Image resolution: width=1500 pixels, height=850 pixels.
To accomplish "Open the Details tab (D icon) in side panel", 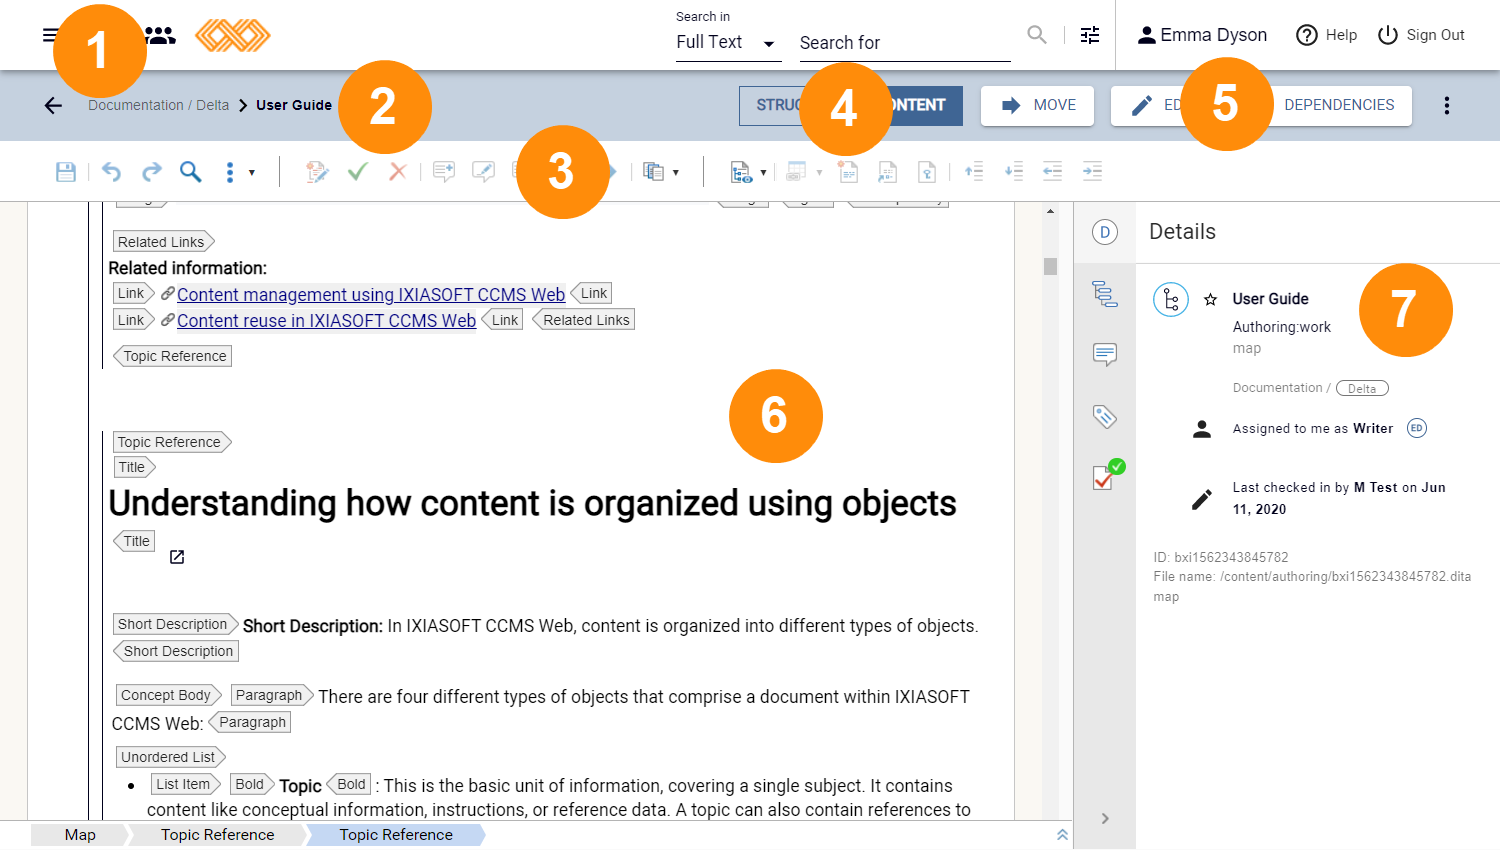I will 1105,232.
